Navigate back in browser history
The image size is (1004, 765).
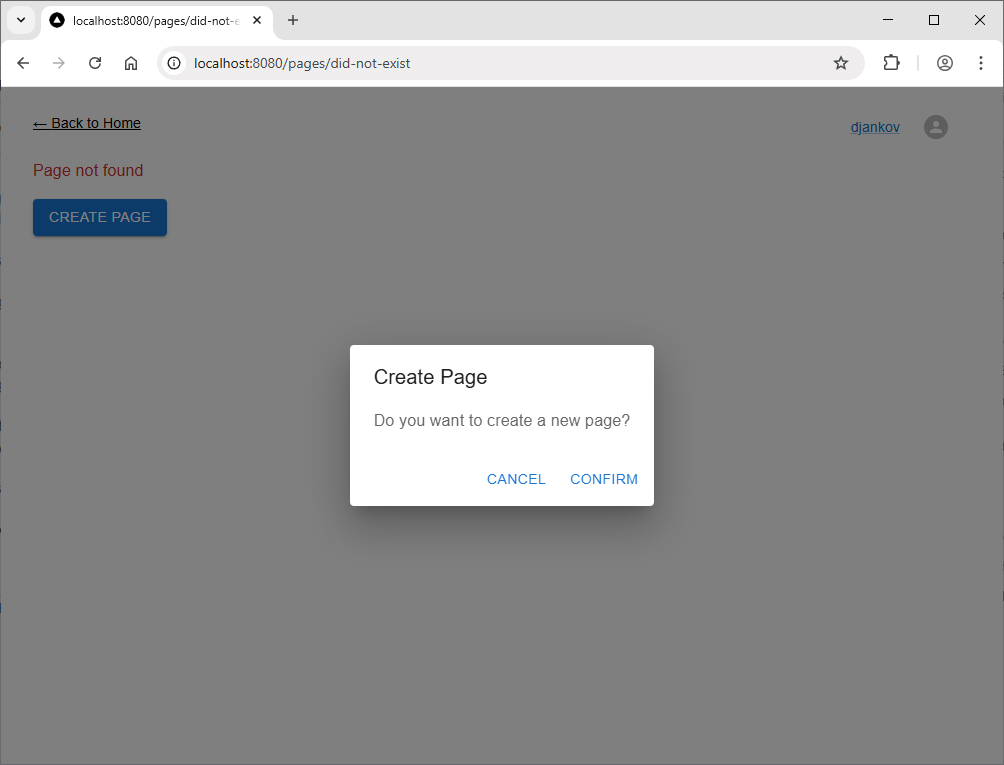(x=23, y=63)
